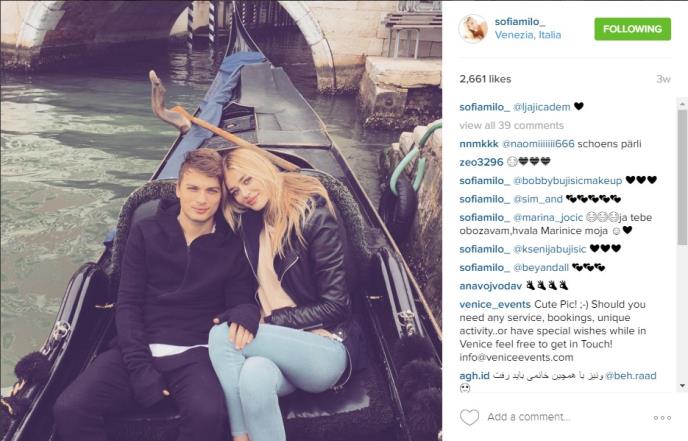Image resolution: width=688 pixels, height=441 pixels.
Task: Click the scrollbar down arrow in comments
Action: [x=682, y=386]
